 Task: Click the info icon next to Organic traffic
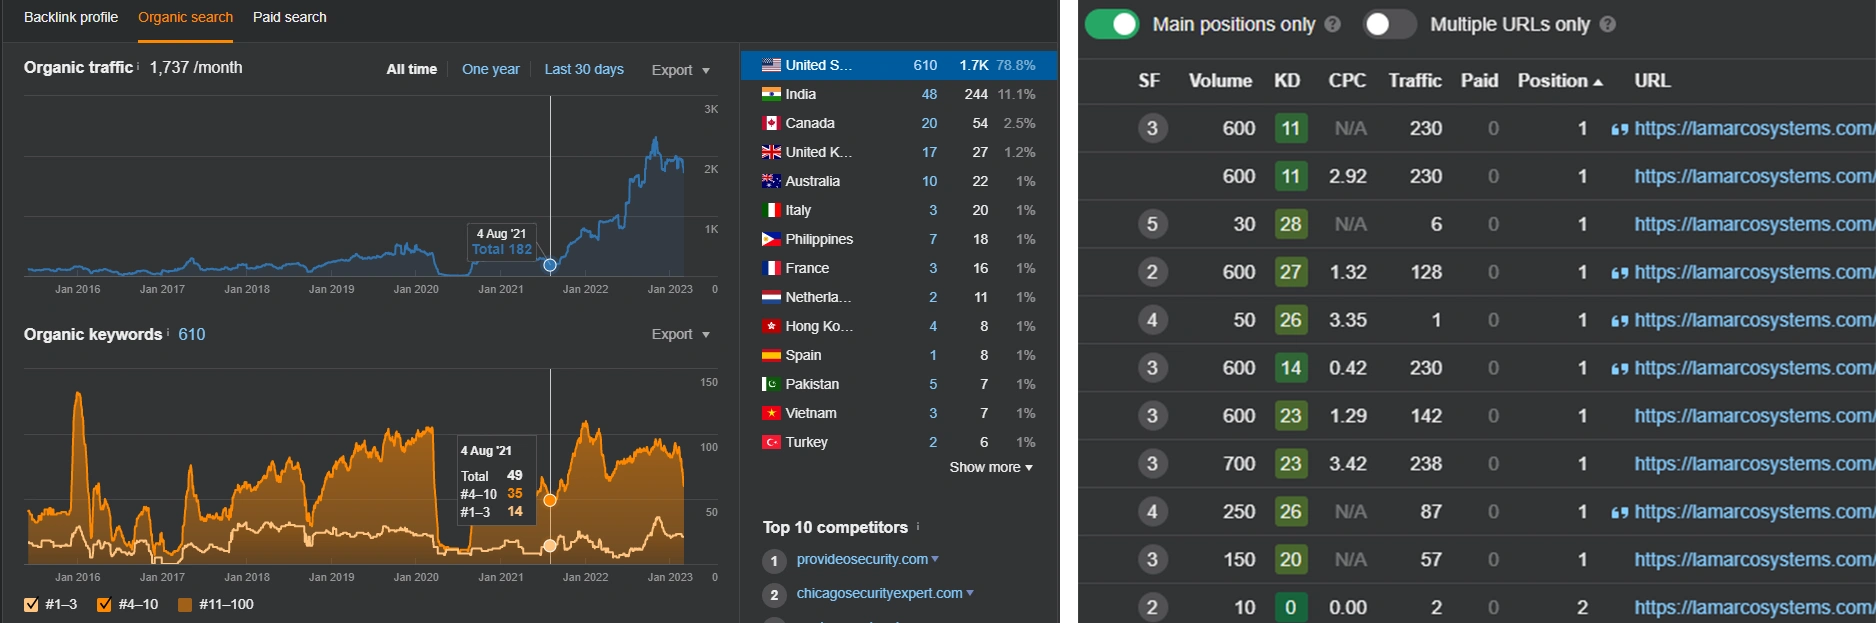coord(138,65)
